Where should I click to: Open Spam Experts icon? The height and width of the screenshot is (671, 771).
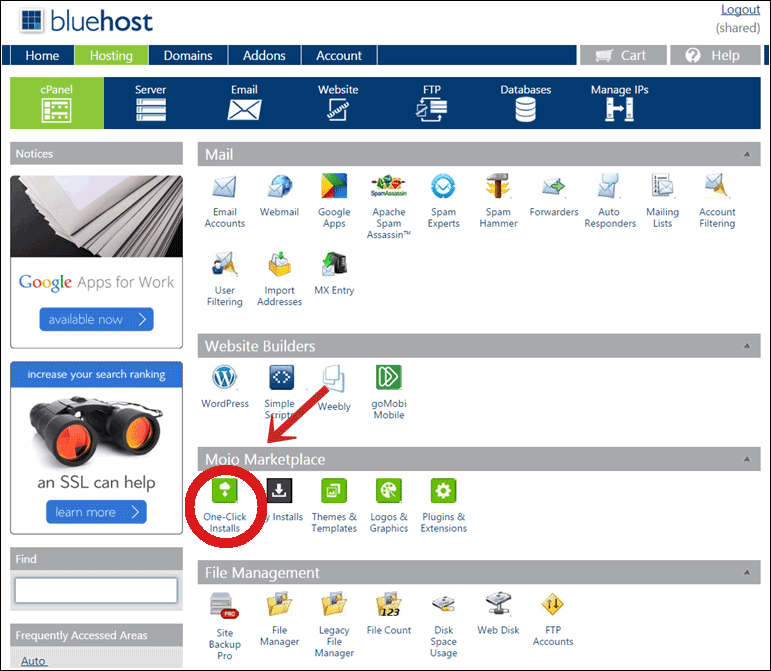point(443,201)
